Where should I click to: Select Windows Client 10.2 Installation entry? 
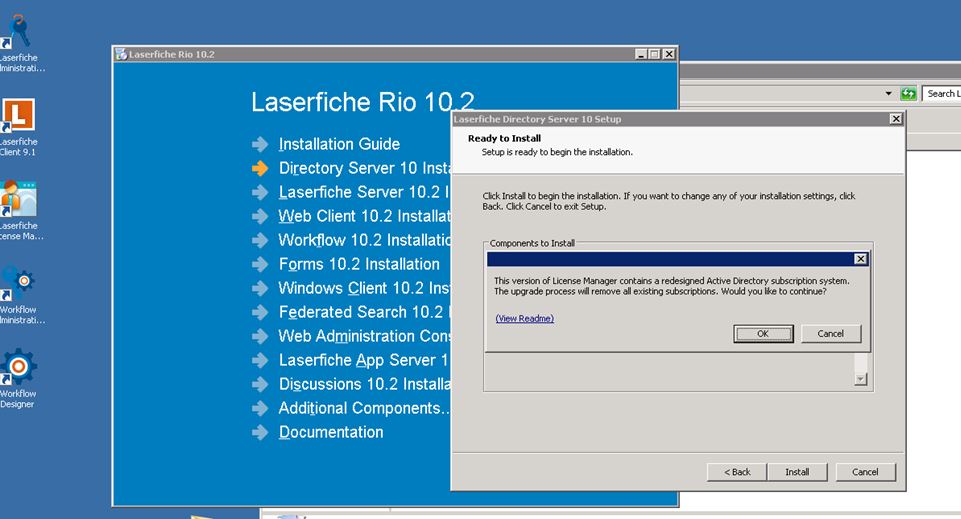pos(363,288)
